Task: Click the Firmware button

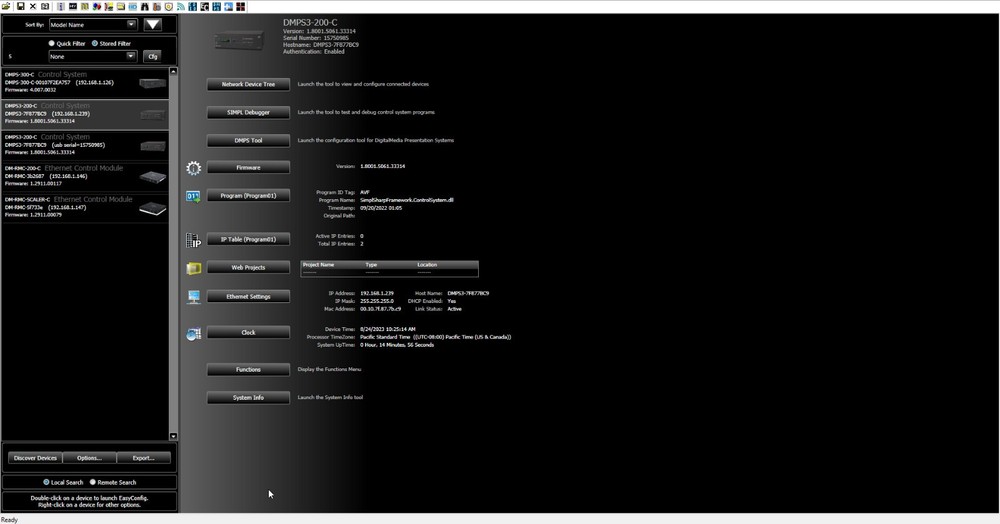Action: (248, 168)
